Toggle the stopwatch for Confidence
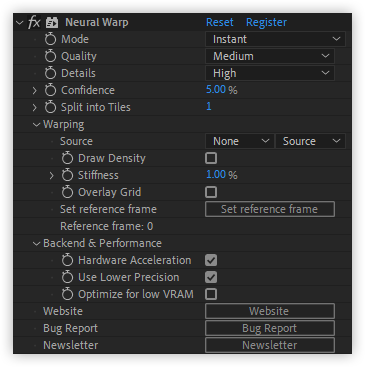 [x=50, y=90]
